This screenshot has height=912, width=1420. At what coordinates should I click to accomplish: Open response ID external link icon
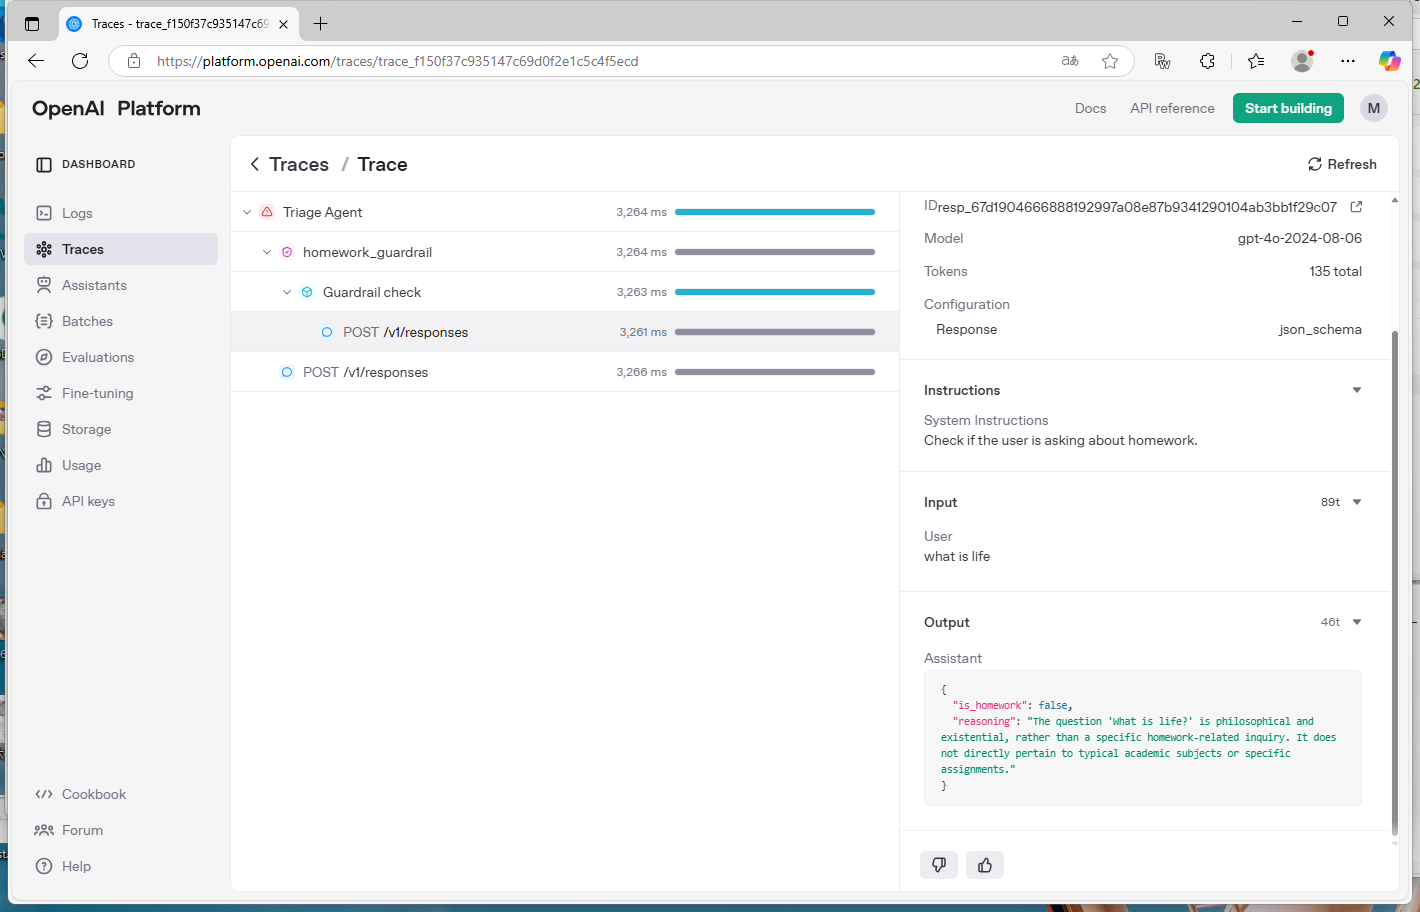(1356, 207)
